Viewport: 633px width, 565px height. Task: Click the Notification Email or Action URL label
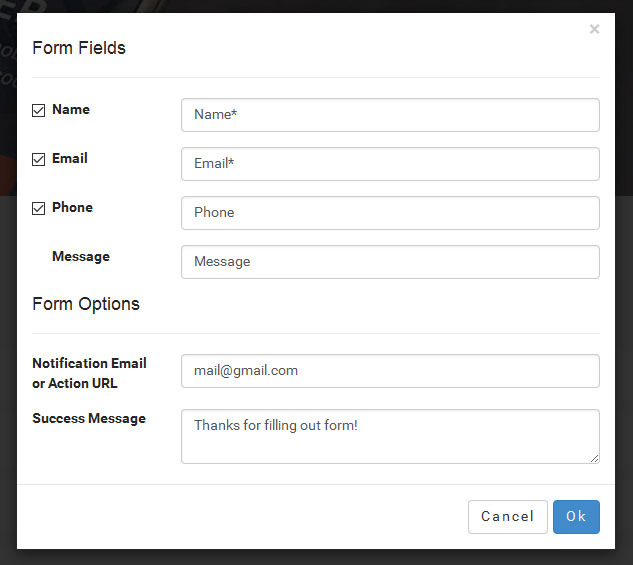tap(89, 373)
